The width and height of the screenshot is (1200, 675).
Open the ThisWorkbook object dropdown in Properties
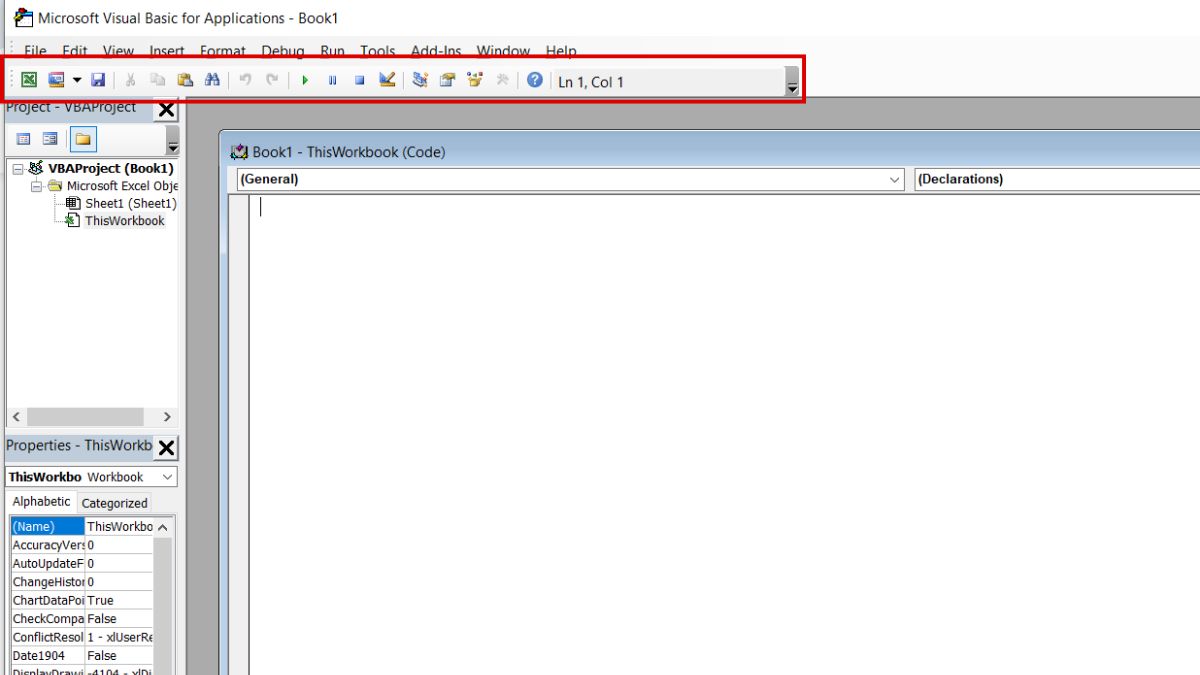[167, 477]
